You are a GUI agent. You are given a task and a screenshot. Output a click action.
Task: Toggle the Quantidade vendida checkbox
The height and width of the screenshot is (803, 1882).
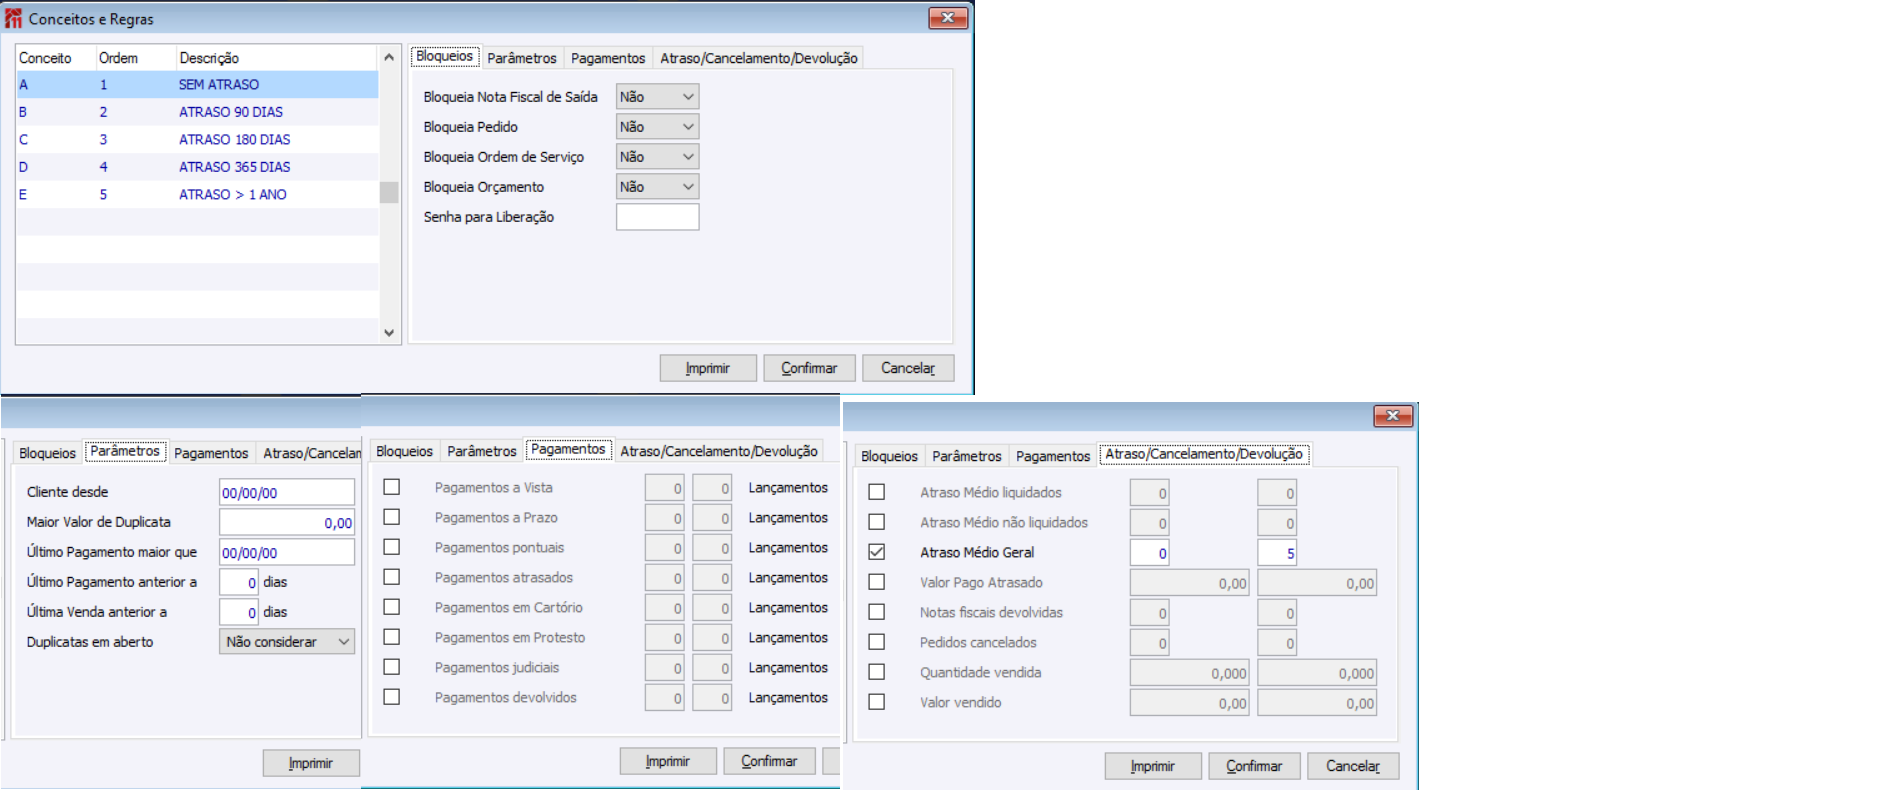click(877, 672)
